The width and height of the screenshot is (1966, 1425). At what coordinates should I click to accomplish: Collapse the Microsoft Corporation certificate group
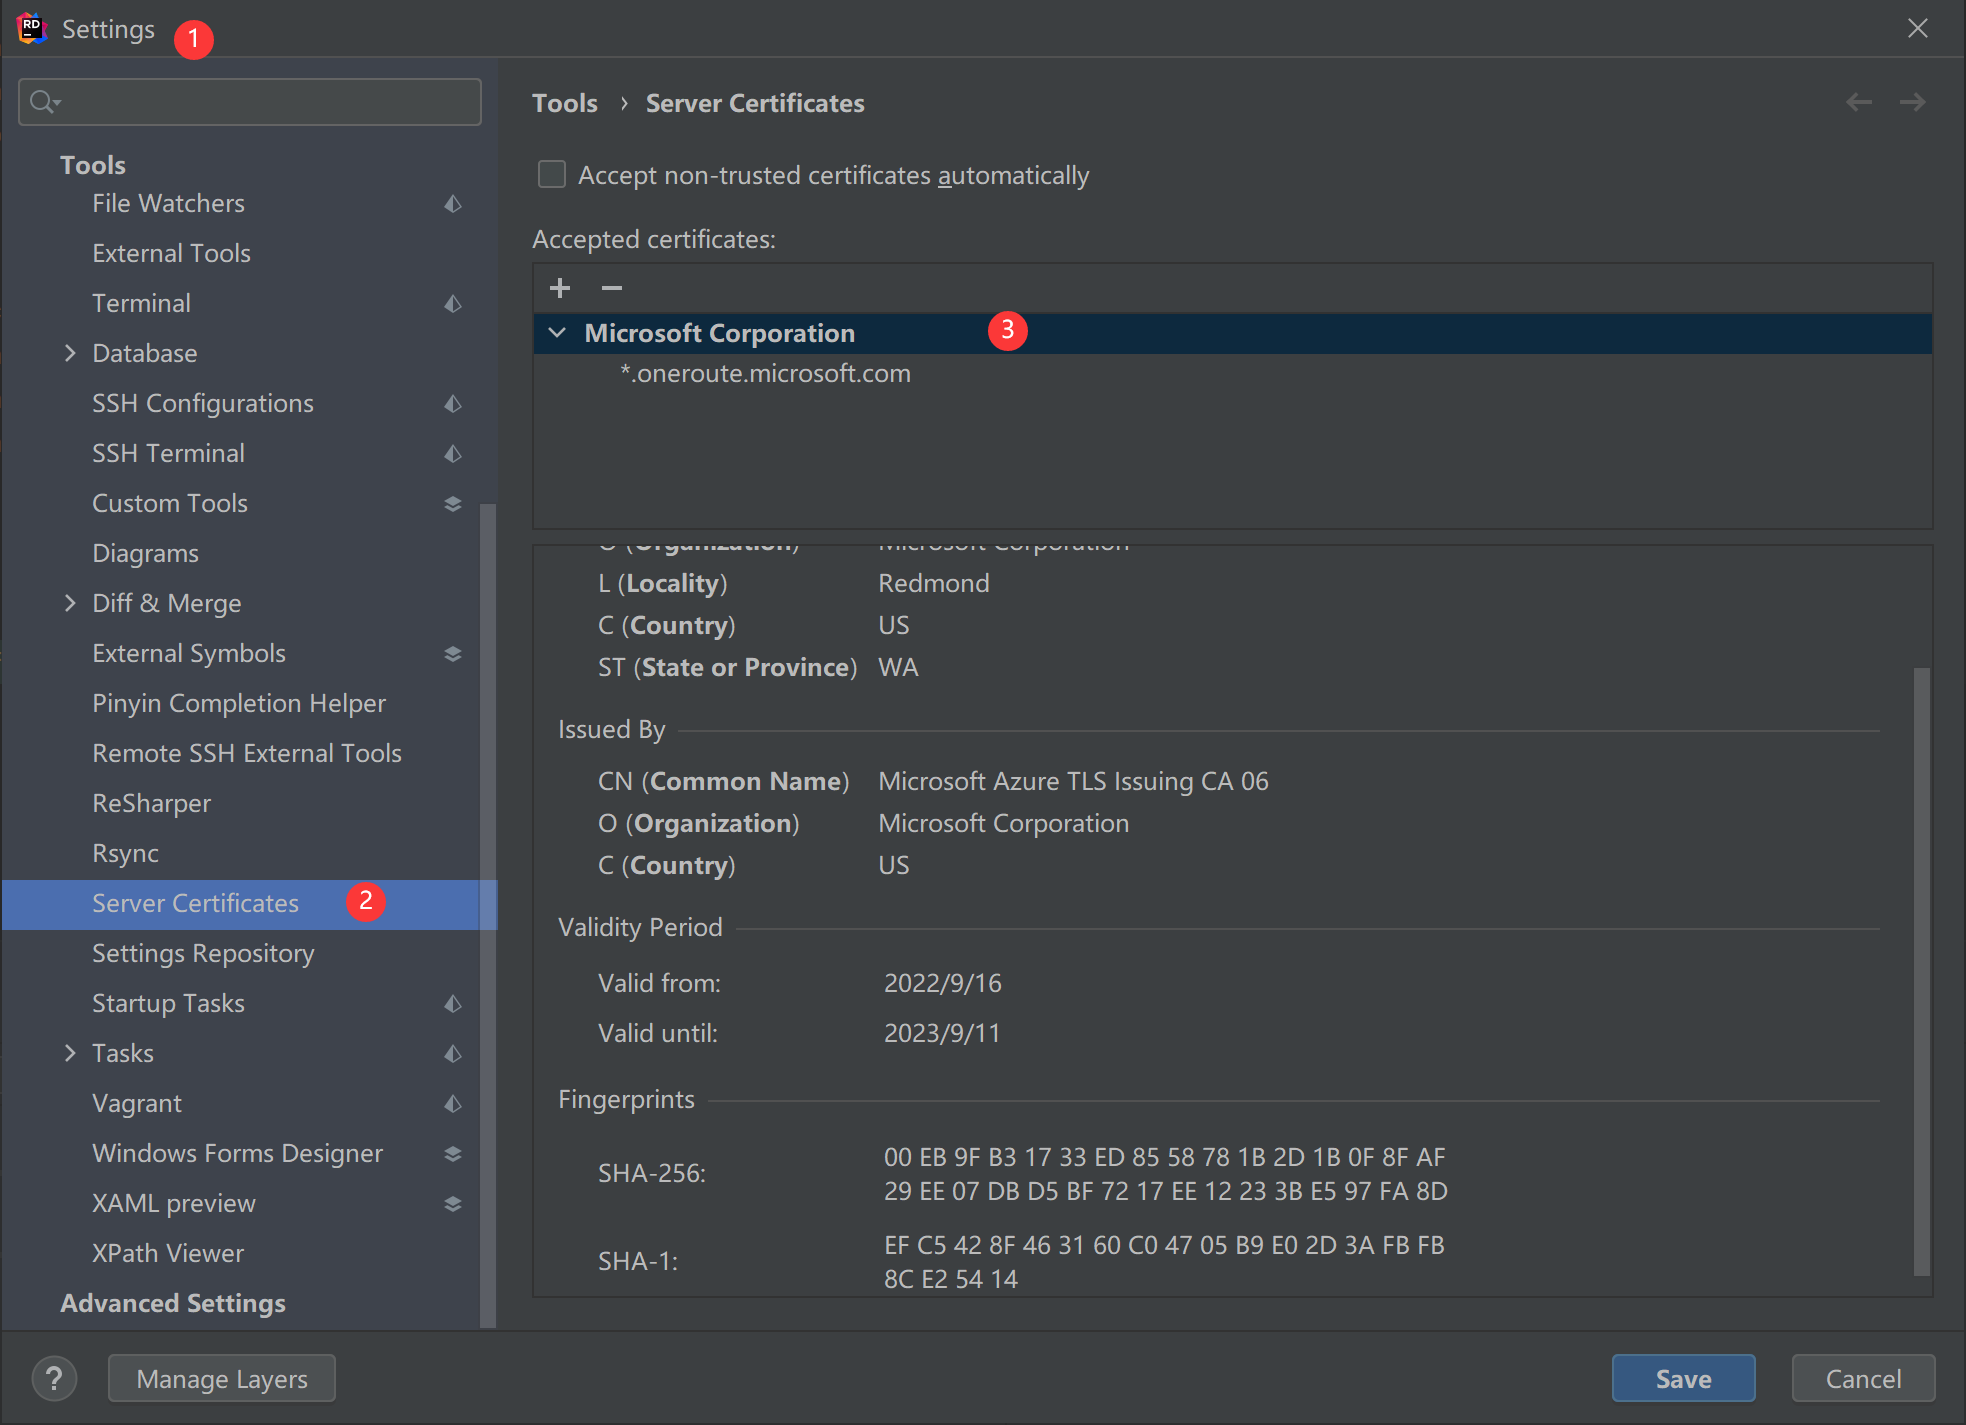pyautogui.click(x=558, y=333)
